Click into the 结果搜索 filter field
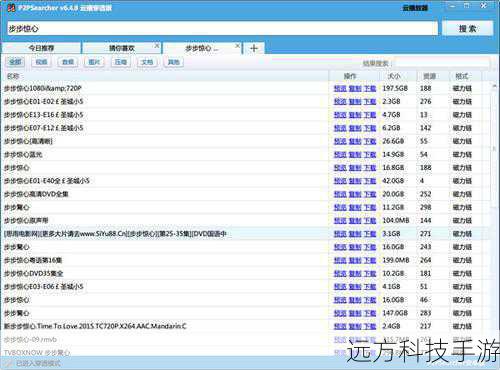The image size is (500, 370). (x=442, y=63)
